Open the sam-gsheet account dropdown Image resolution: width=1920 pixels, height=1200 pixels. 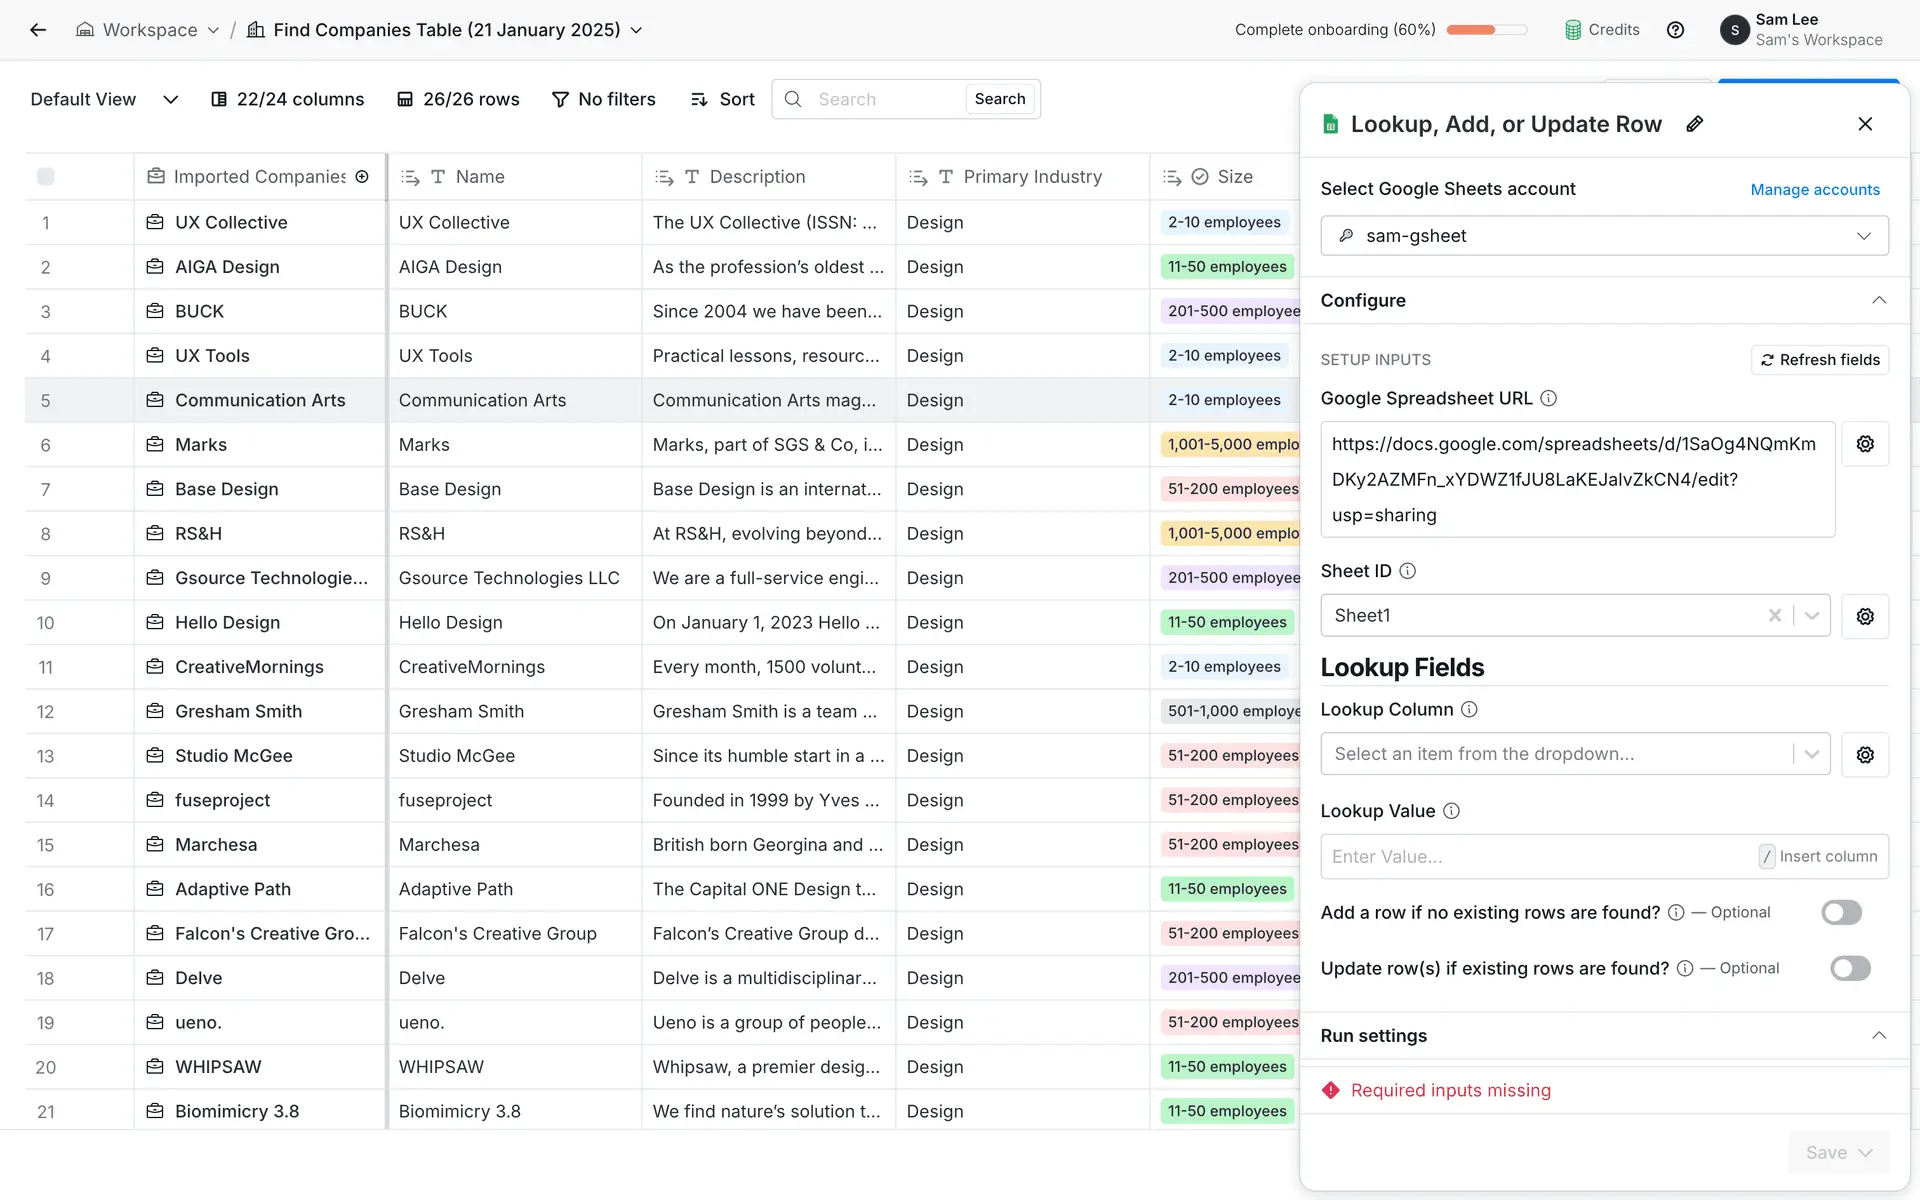pyautogui.click(x=1603, y=236)
